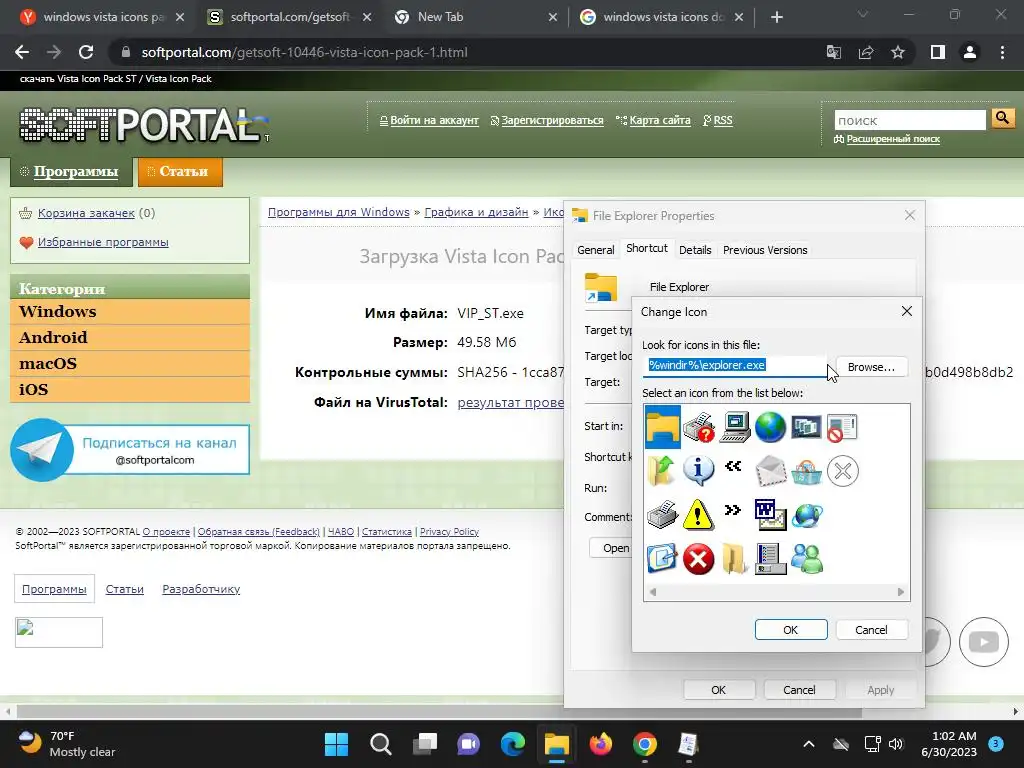Image resolution: width=1024 pixels, height=768 pixels.
Task: Select the yellow warning triangle icon
Action: pyautogui.click(x=698, y=515)
